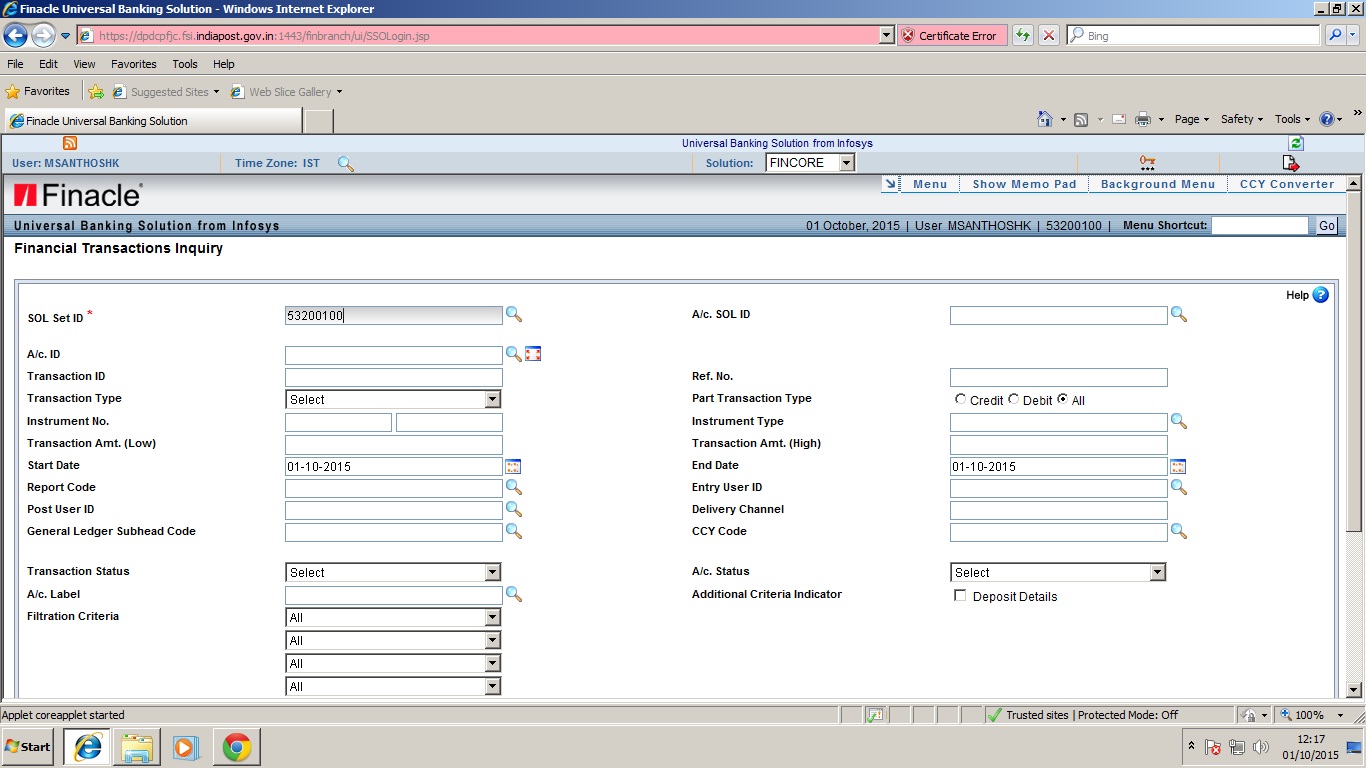The image size is (1366, 768).
Task: Open the CCY Code lookup magnifier
Action: (x=1178, y=532)
